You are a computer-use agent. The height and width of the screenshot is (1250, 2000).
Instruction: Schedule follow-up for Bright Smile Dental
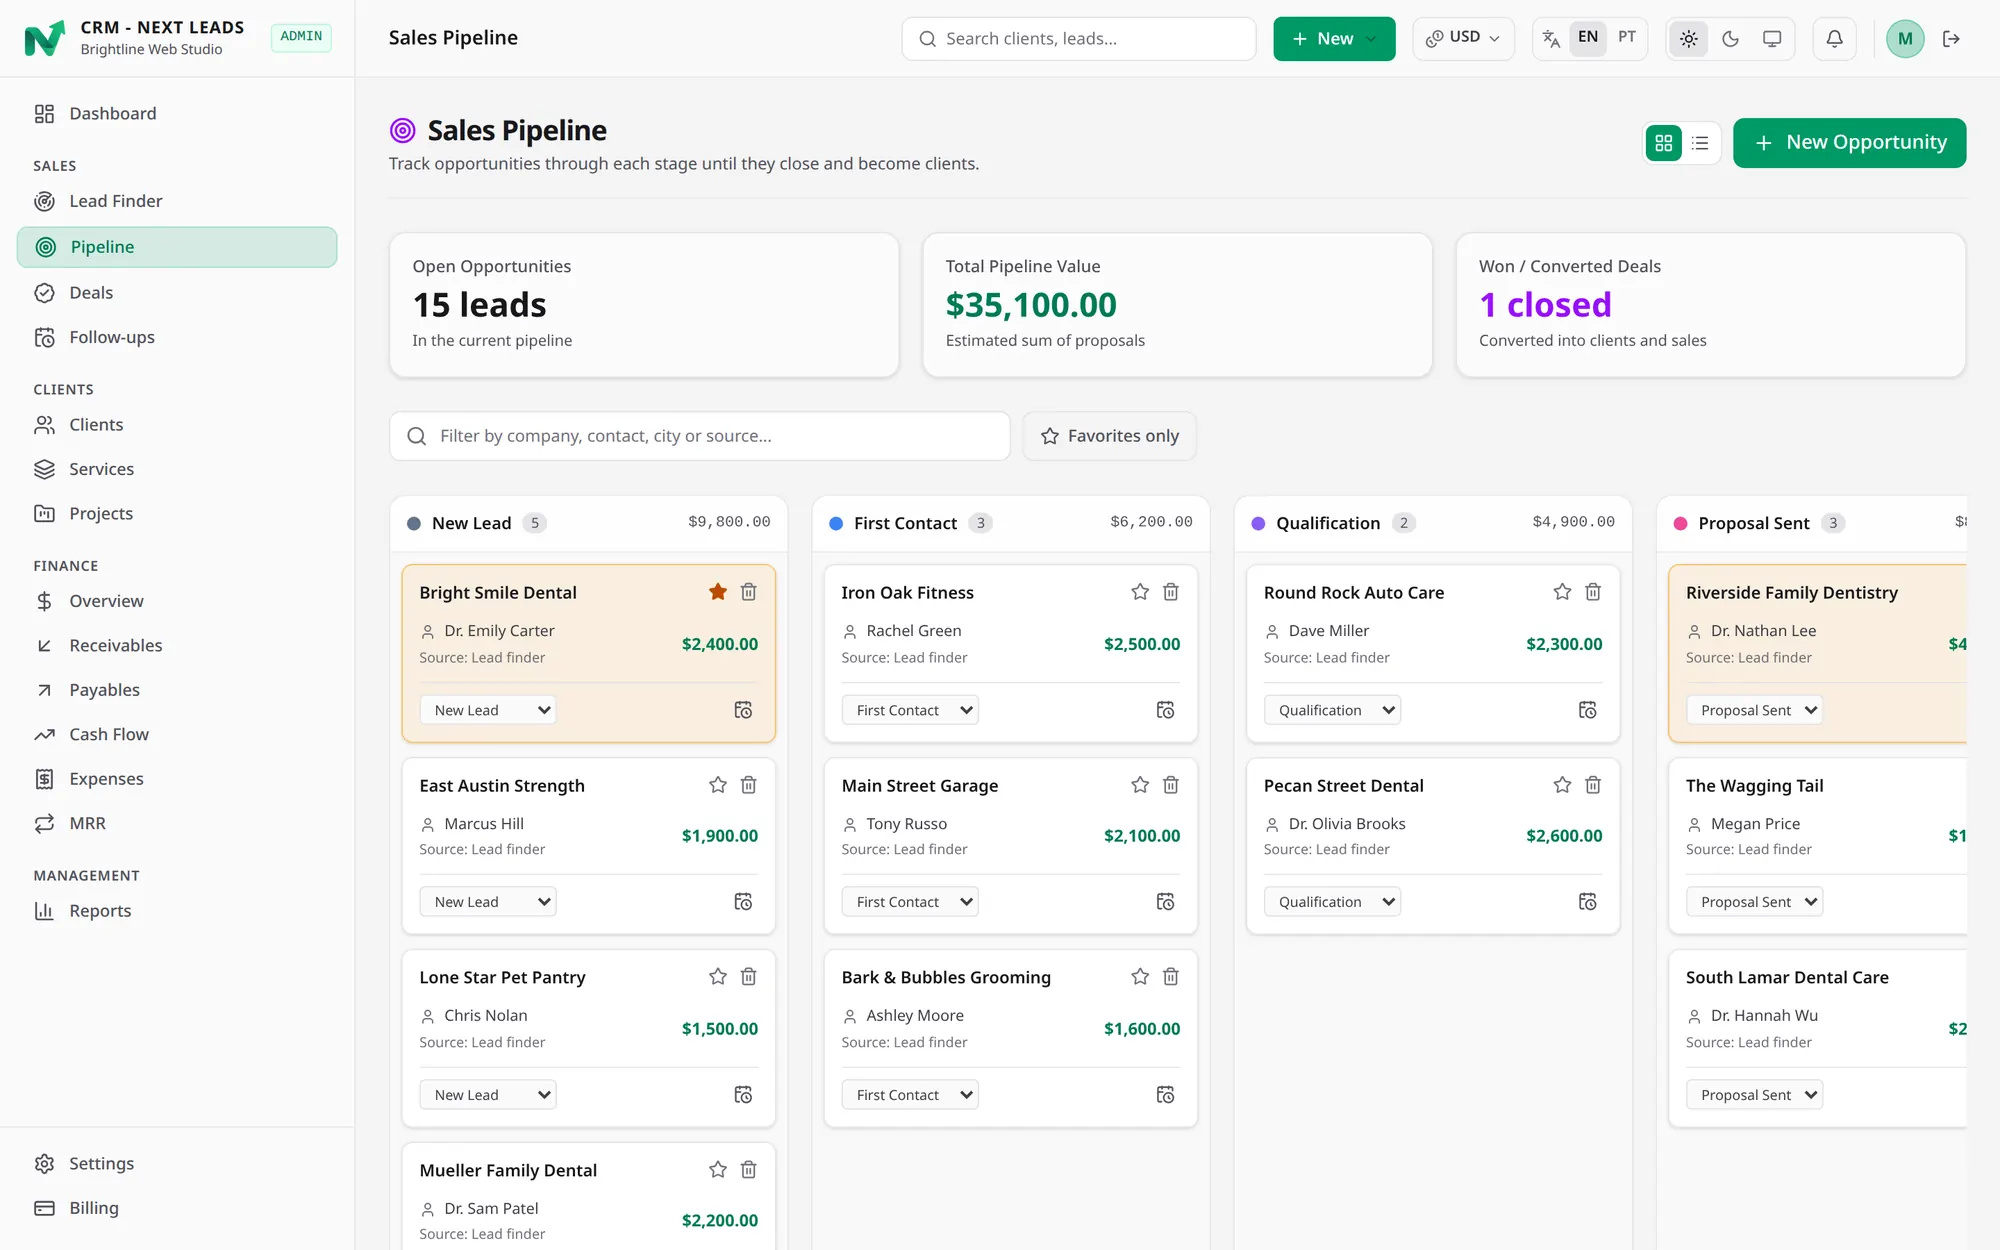pyautogui.click(x=743, y=710)
